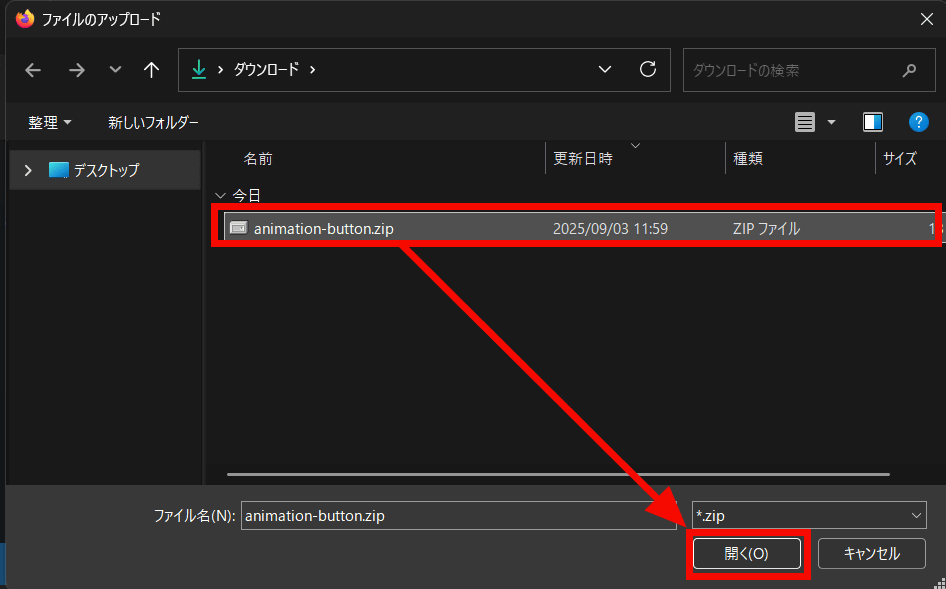
Task: Go back using the left arrow
Action: click(33, 71)
